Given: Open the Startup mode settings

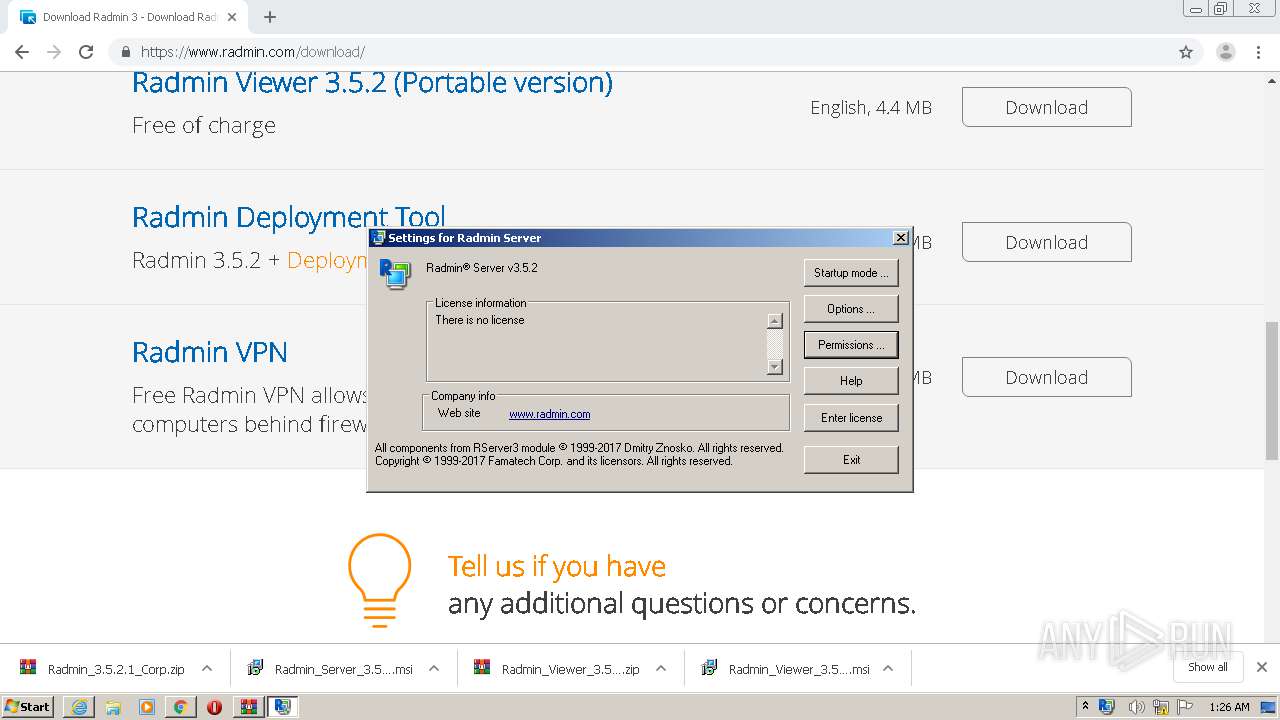Looking at the screenshot, I should coord(851,273).
